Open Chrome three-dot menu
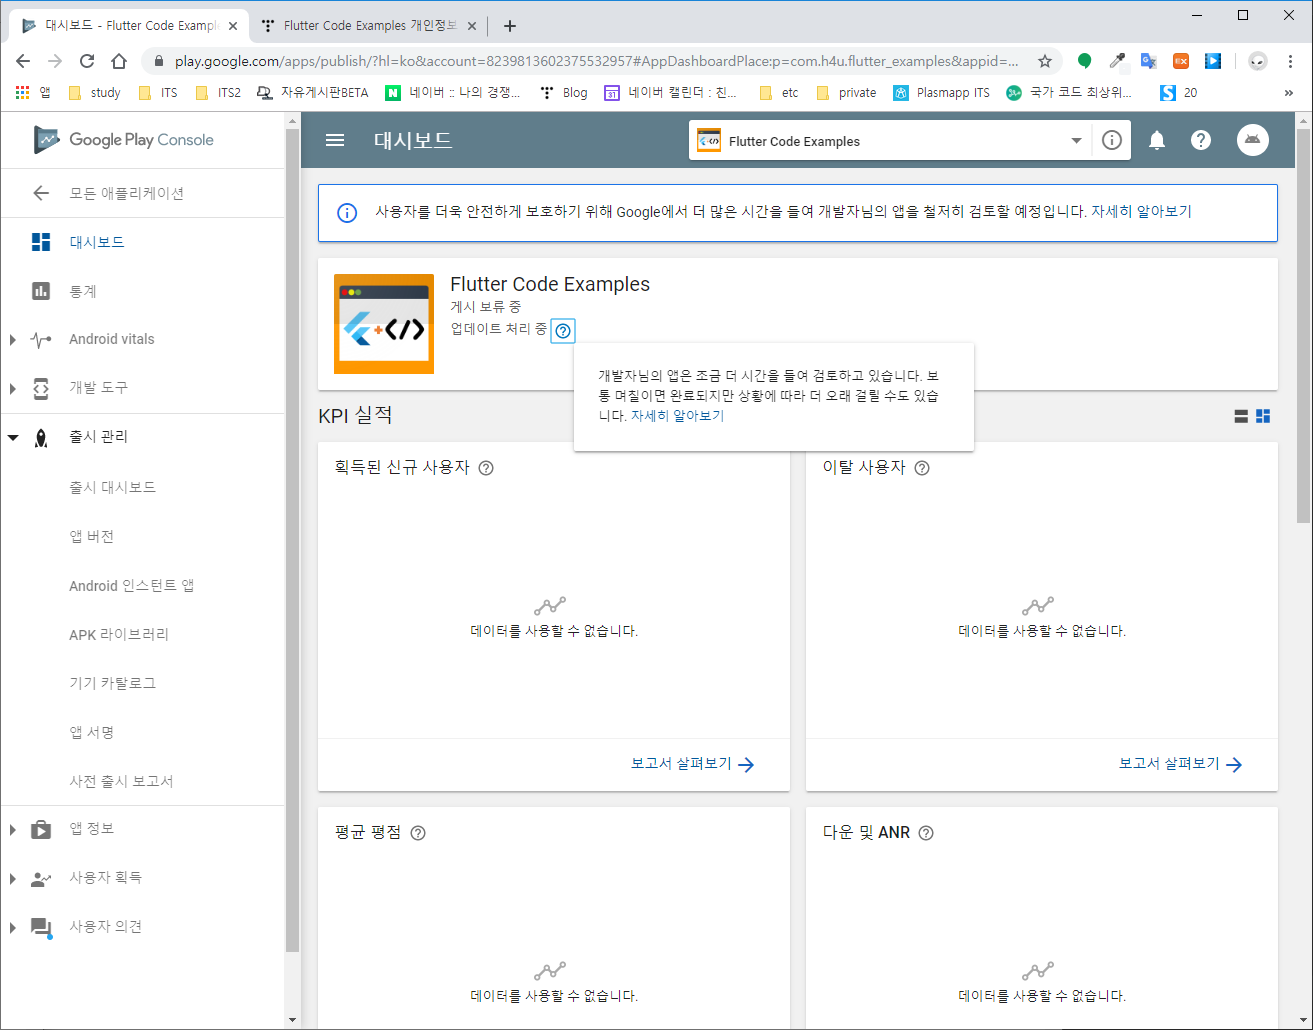 click(x=1291, y=61)
